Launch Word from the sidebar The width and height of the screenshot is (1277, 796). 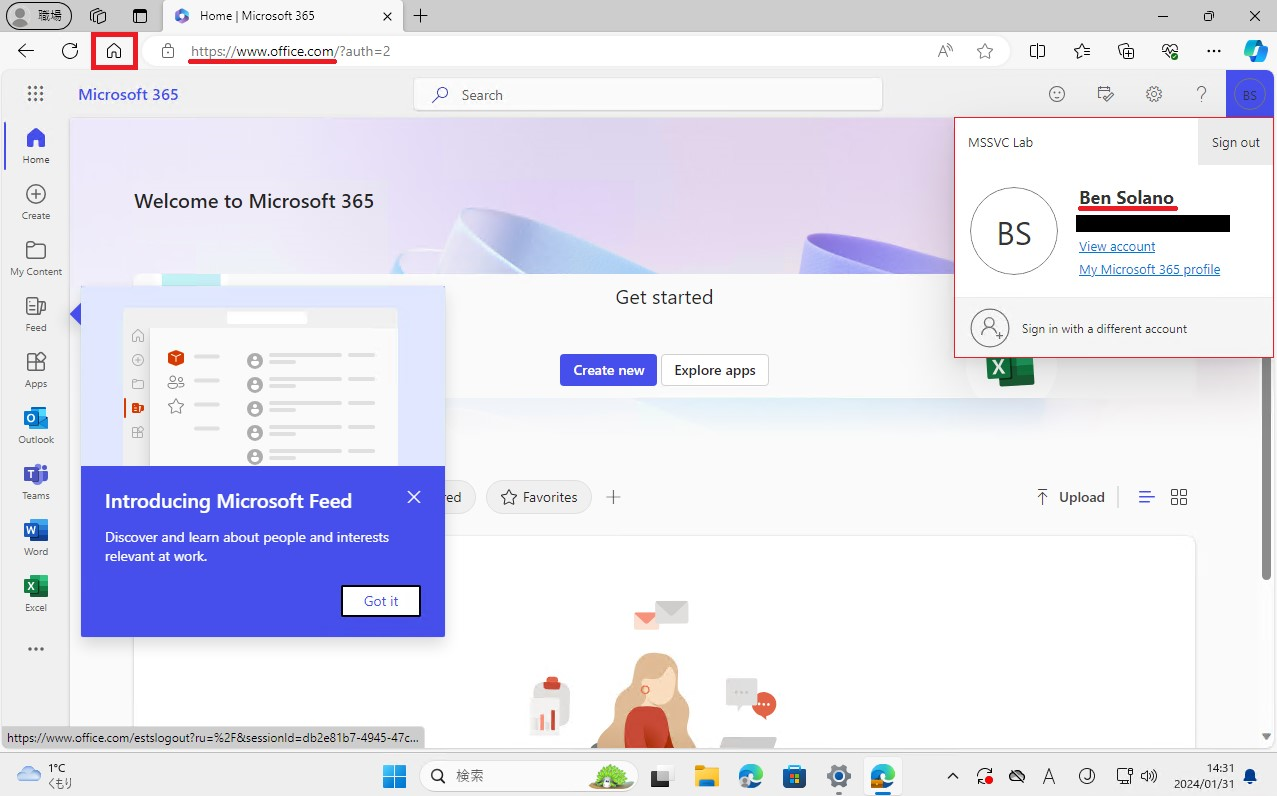tap(36, 537)
